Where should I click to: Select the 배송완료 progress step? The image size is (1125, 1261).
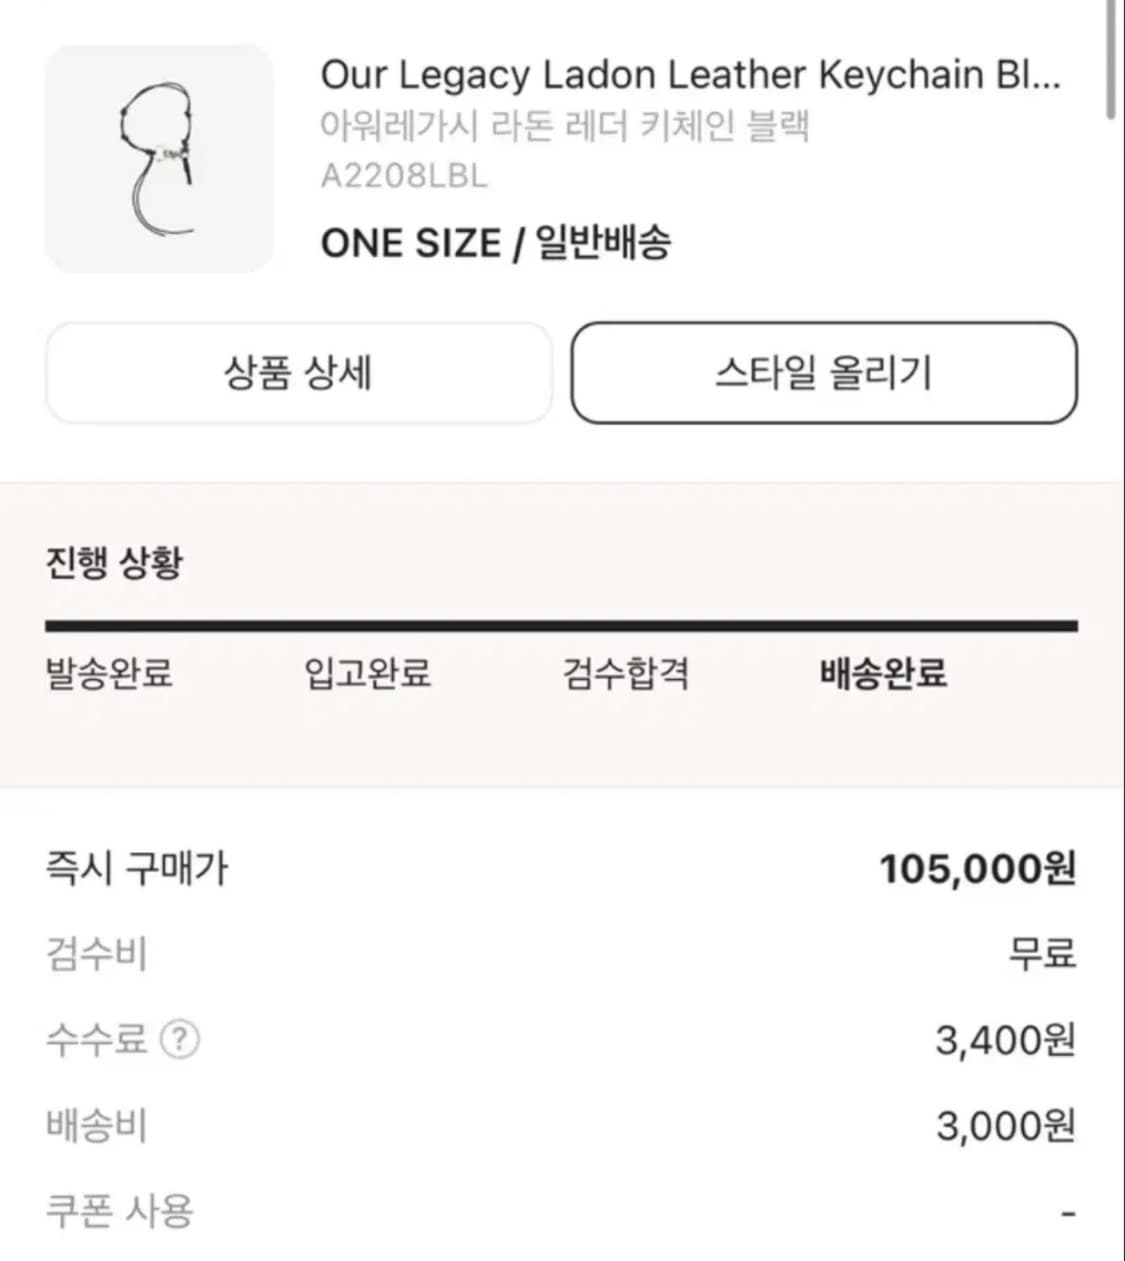click(x=882, y=673)
